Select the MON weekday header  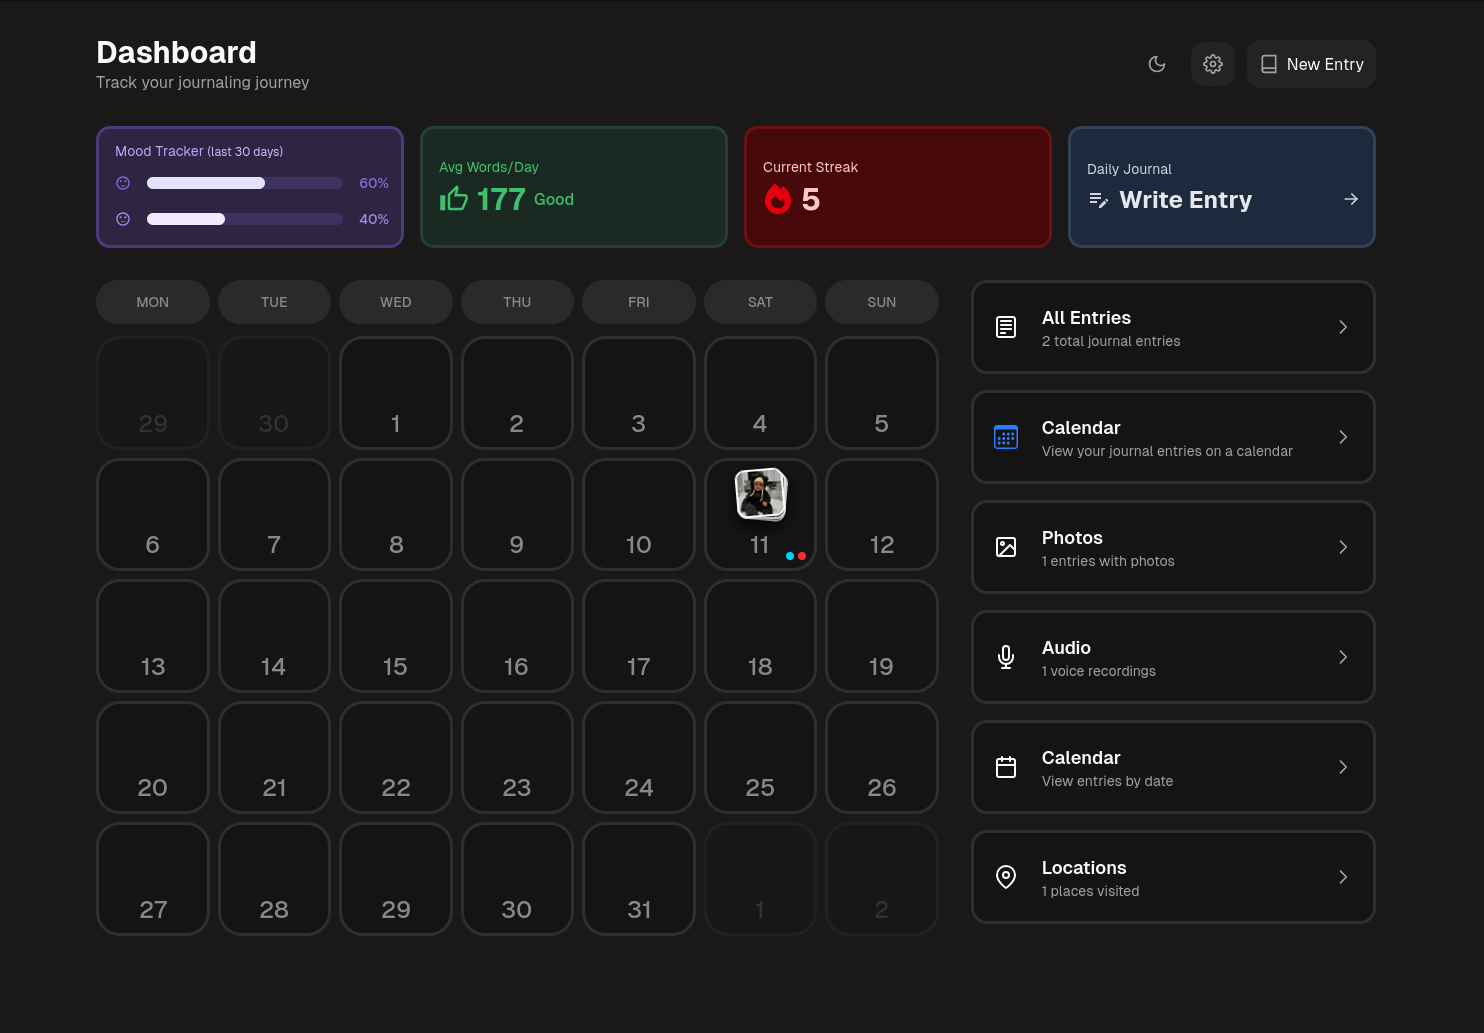point(153,302)
